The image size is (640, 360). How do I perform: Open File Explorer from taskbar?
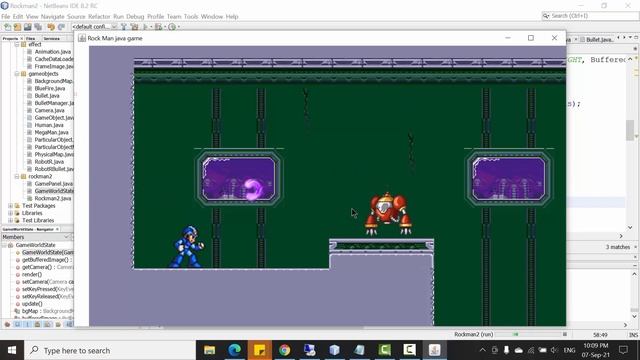[209, 350]
